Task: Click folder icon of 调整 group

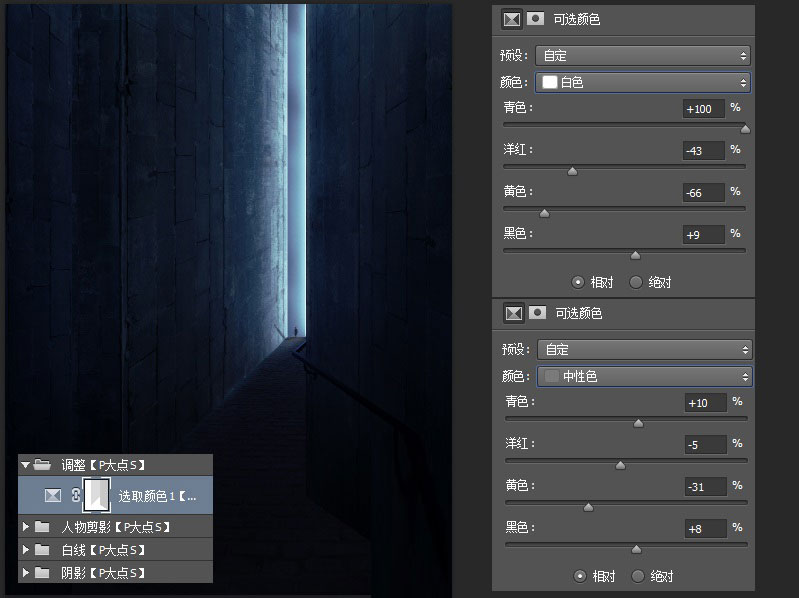Action: (42, 465)
